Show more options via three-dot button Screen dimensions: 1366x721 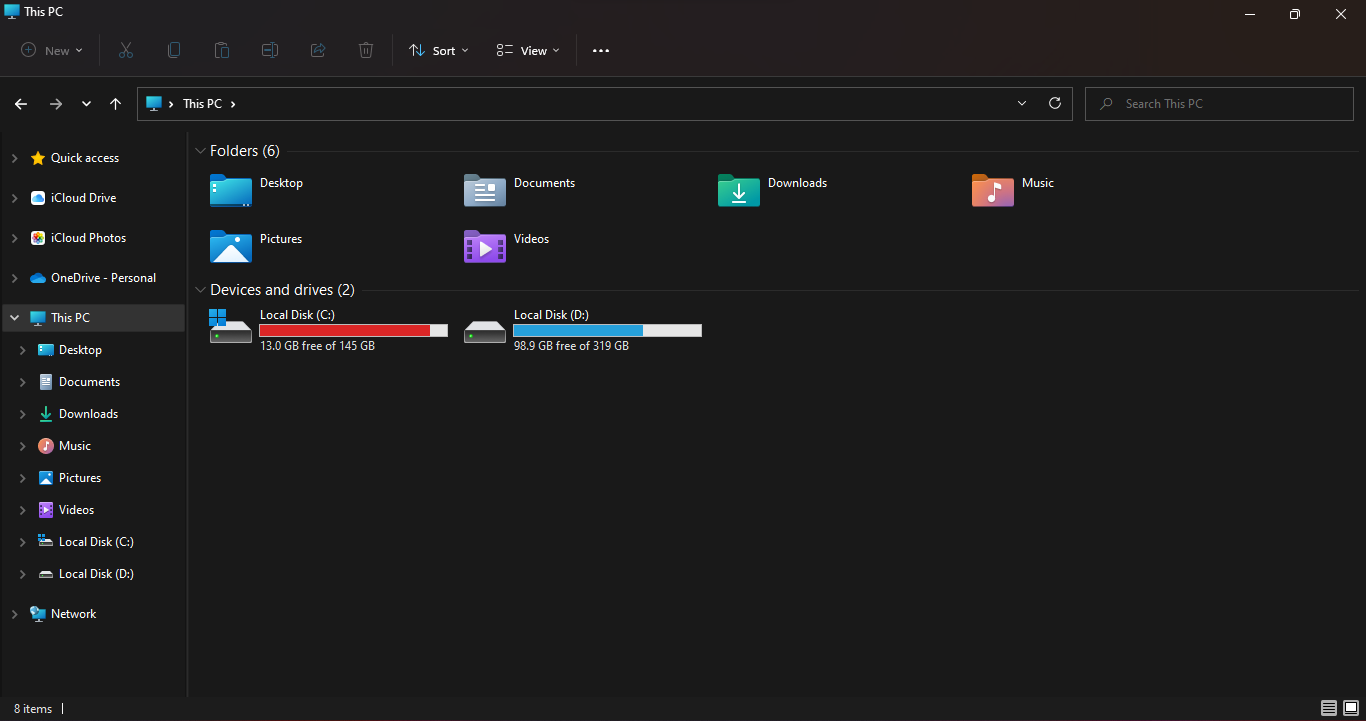click(x=600, y=50)
